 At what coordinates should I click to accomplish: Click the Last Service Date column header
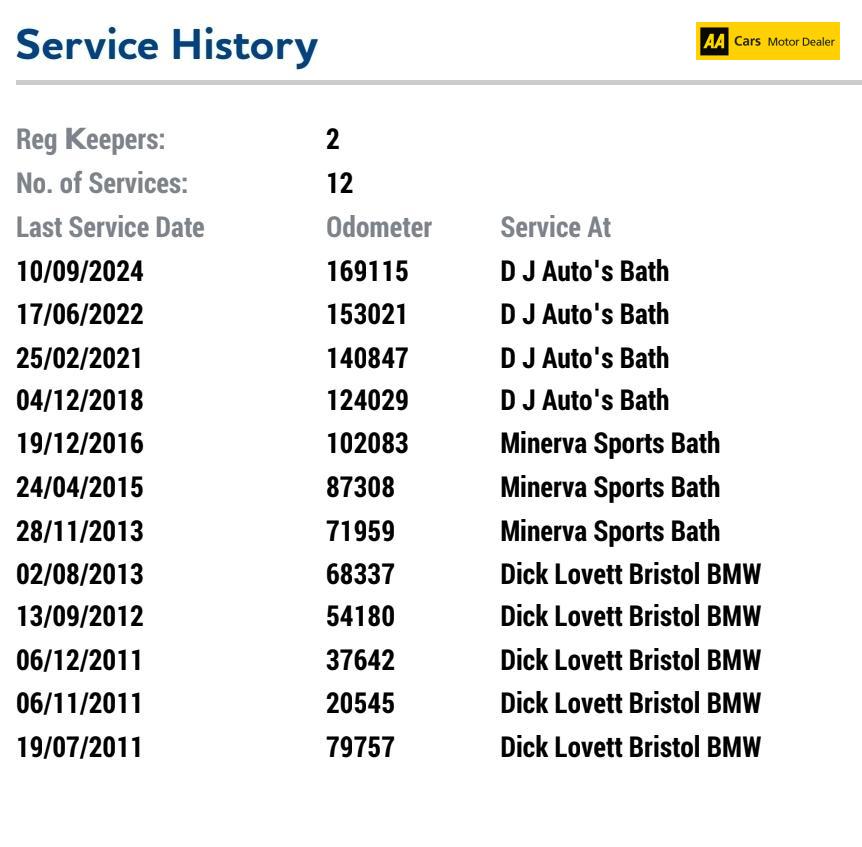110,228
